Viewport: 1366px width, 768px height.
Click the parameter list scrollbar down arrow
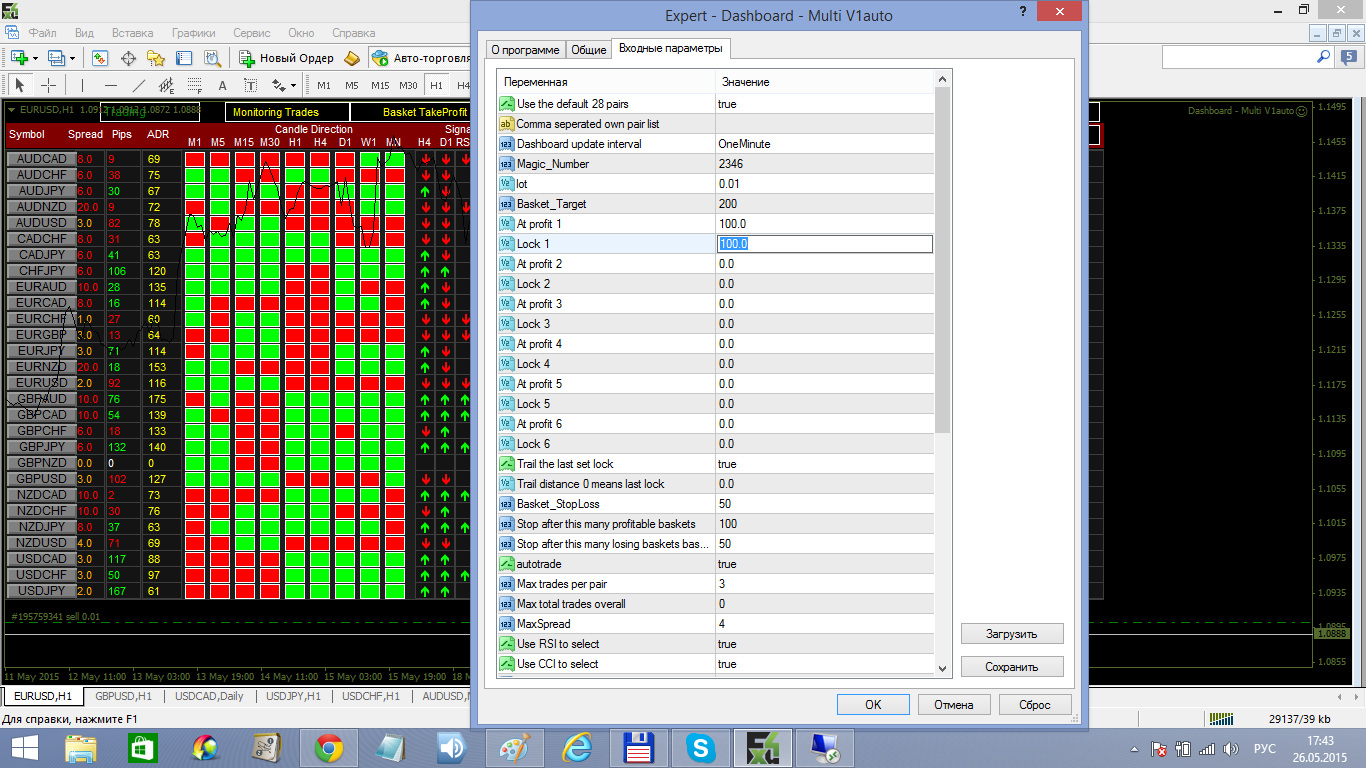click(943, 668)
